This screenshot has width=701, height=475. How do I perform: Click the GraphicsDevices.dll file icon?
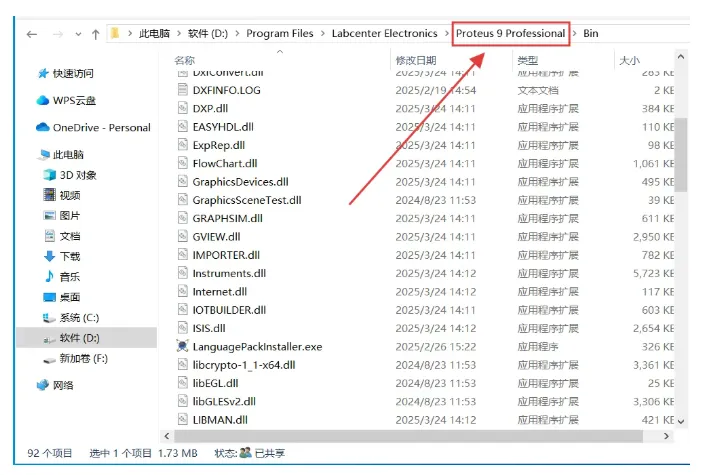pos(182,182)
